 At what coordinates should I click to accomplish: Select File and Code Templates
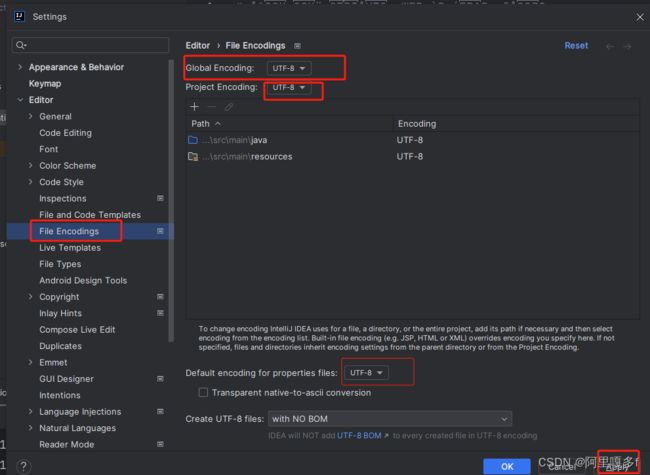[x=90, y=215]
